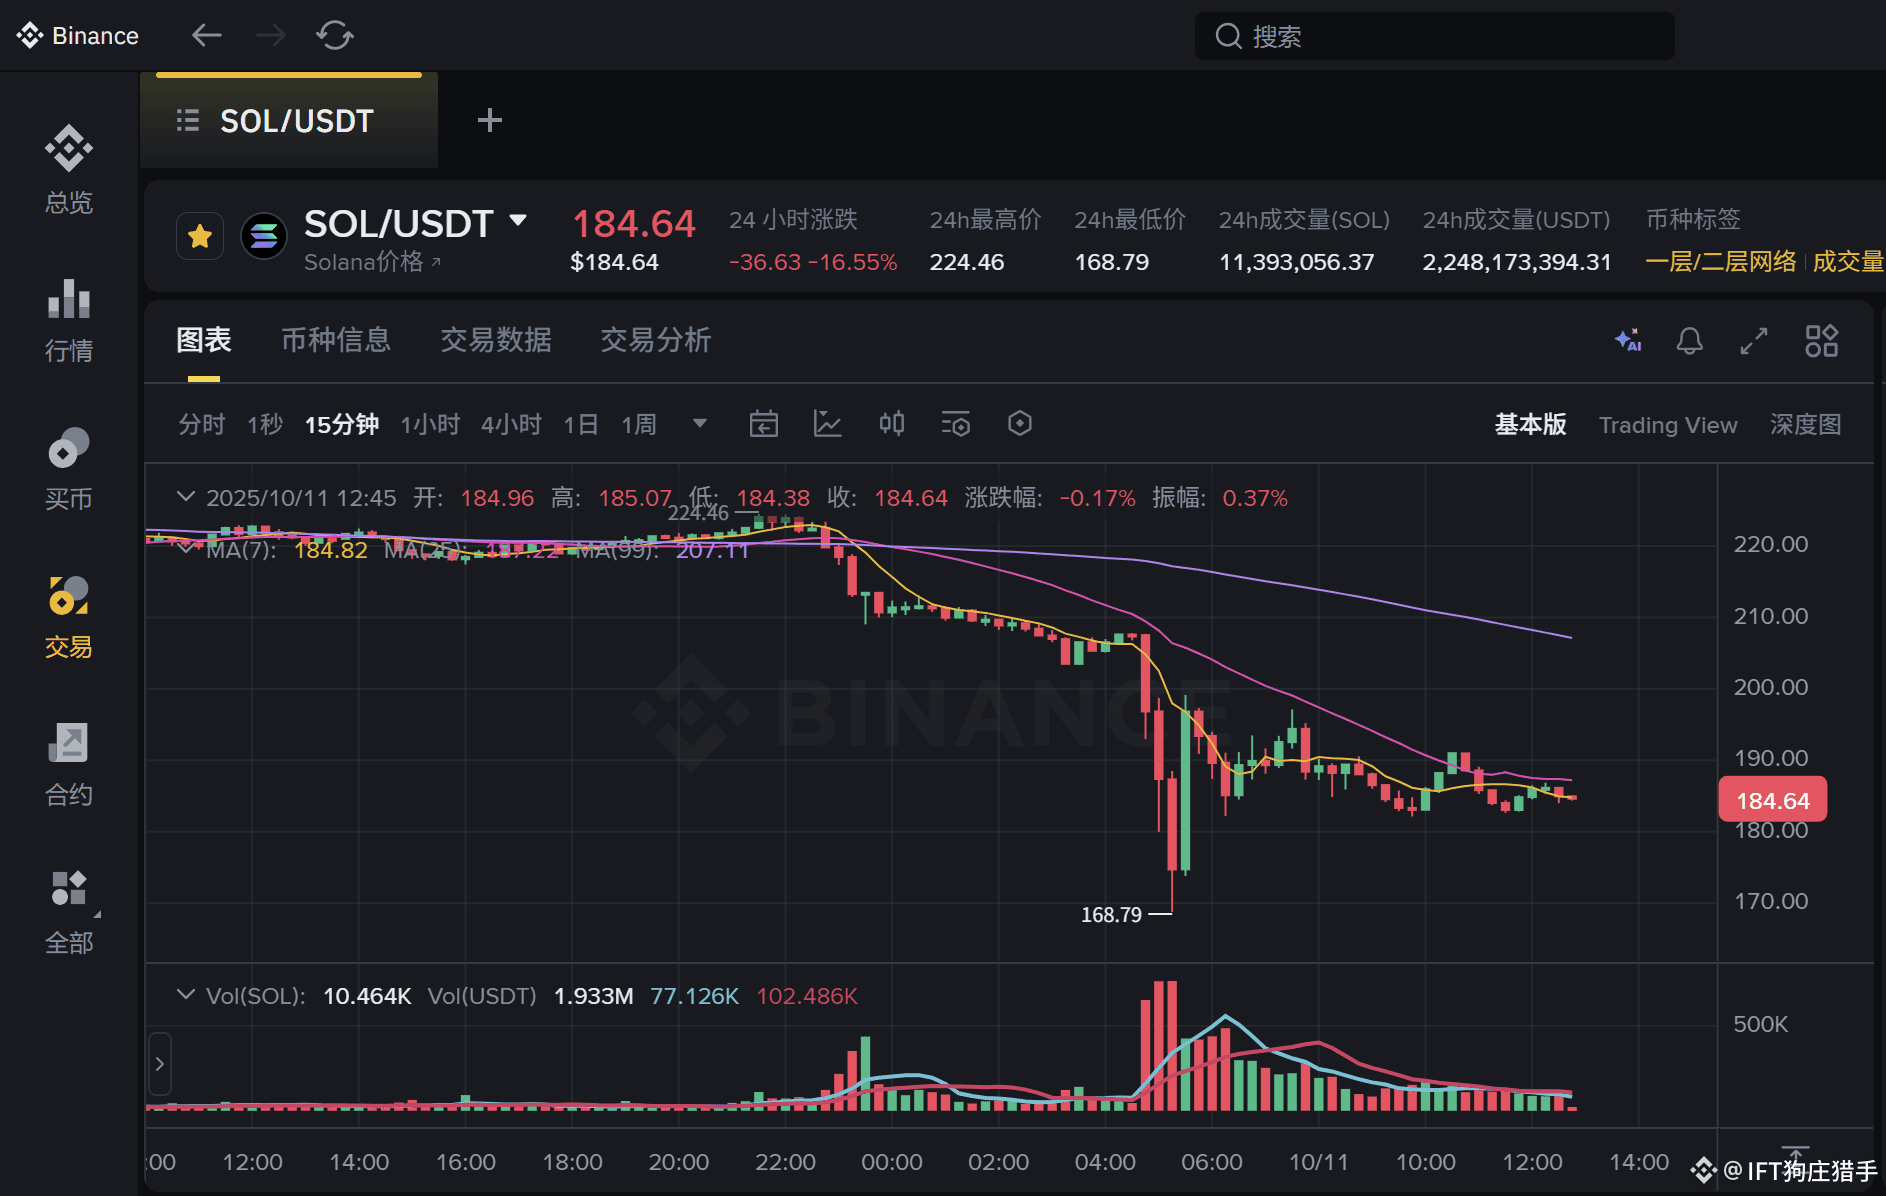The width and height of the screenshot is (1886, 1196).
Task: Collapse the MA indicator legend
Action: pyautogui.click(x=186, y=547)
